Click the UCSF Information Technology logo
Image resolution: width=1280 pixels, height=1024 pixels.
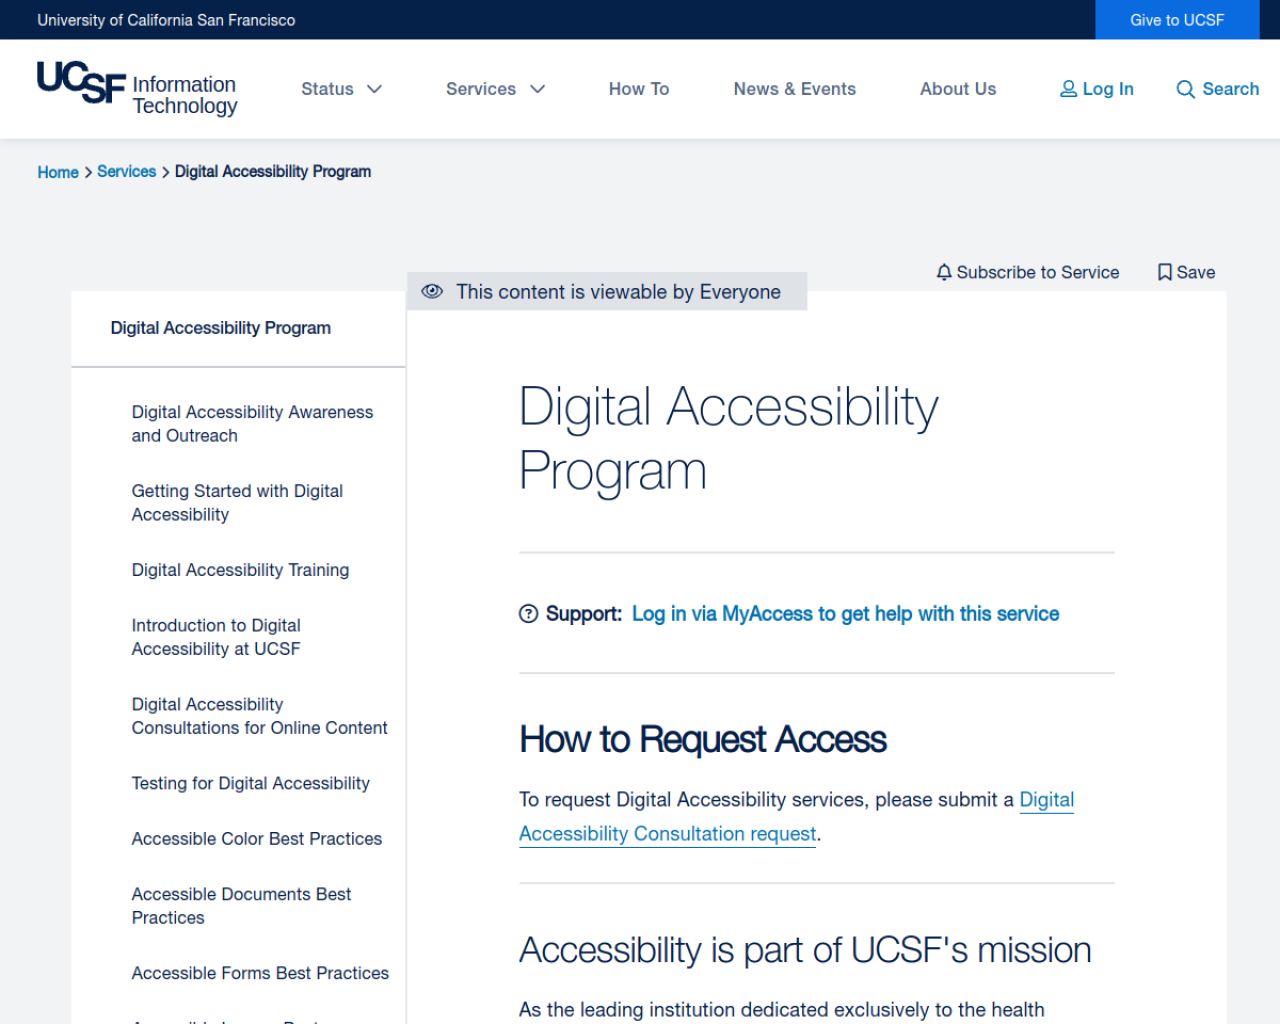pos(137,88)
